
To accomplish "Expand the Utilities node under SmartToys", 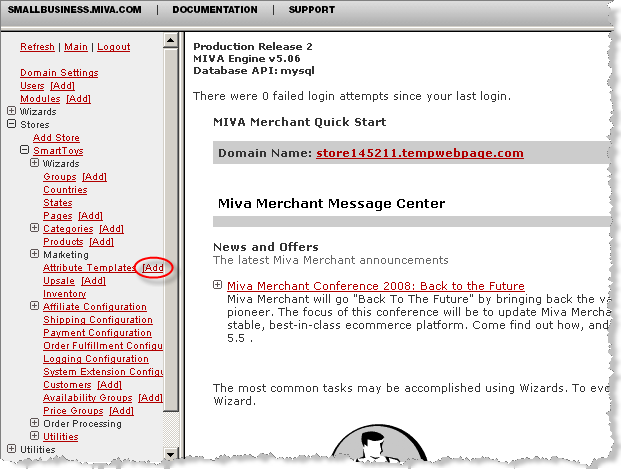I will [x=34, y=436].
